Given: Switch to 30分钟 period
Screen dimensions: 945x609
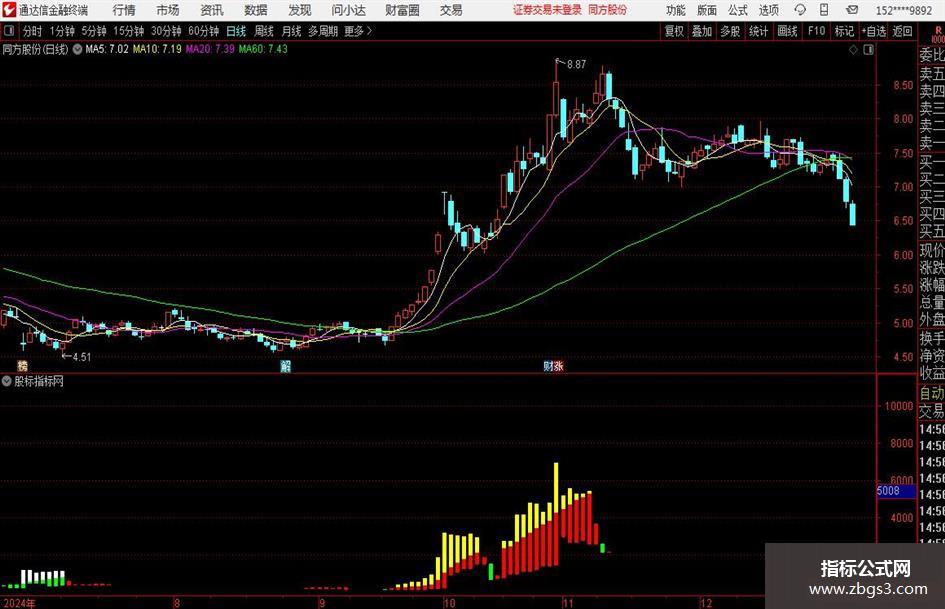Looking at the screenshot, I should [x=166, y=31].
